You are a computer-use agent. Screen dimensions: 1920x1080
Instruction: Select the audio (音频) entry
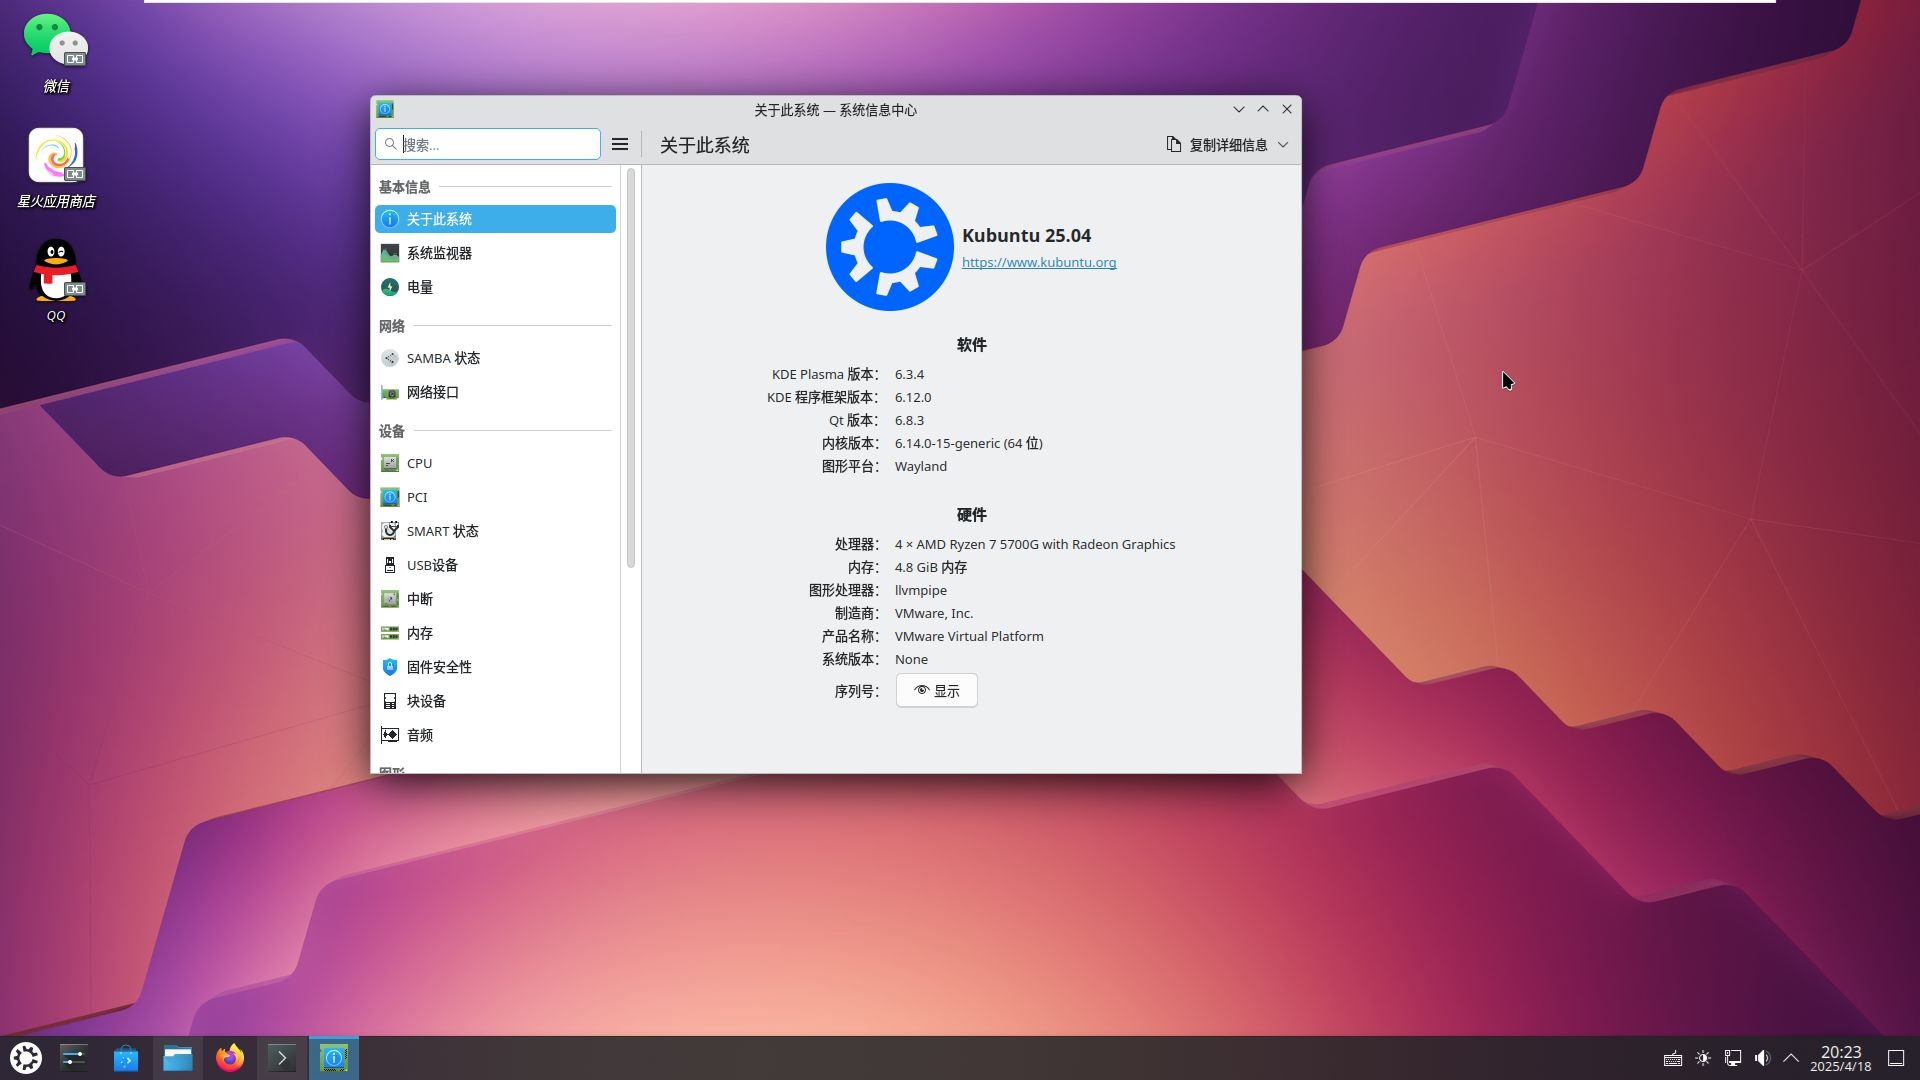click(x=419, y=735)
